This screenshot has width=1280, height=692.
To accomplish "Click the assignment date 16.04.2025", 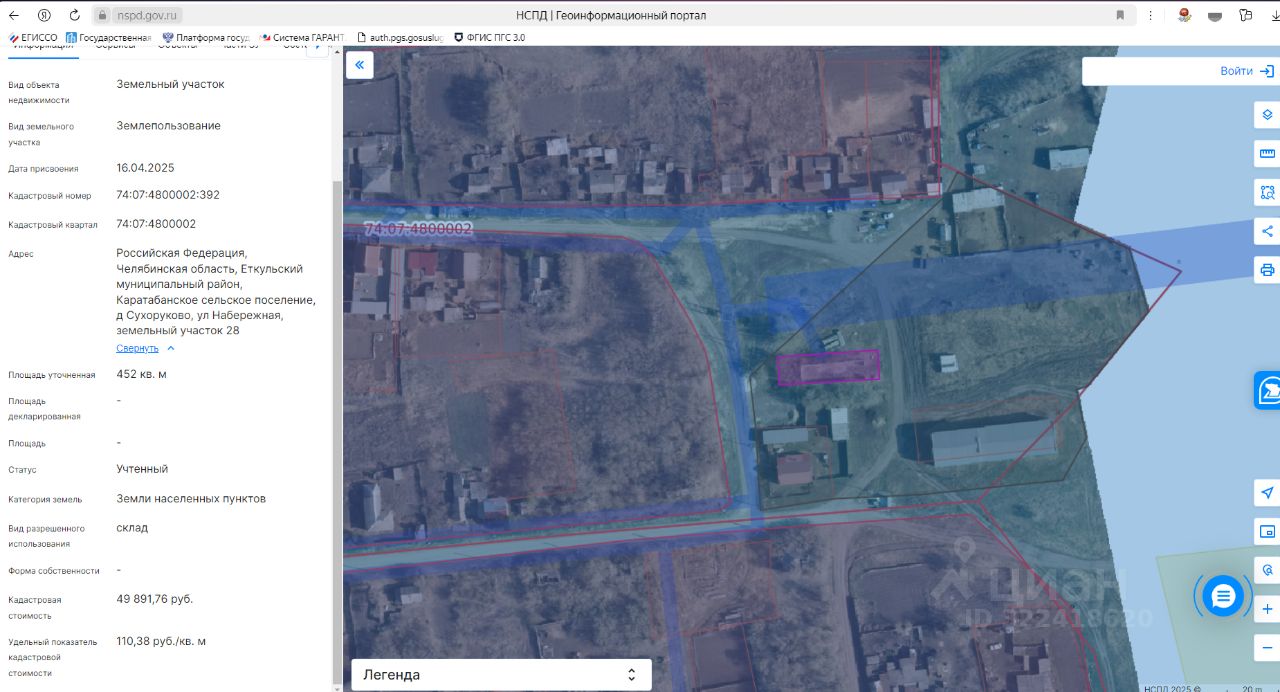I will [x=145, y=168].
